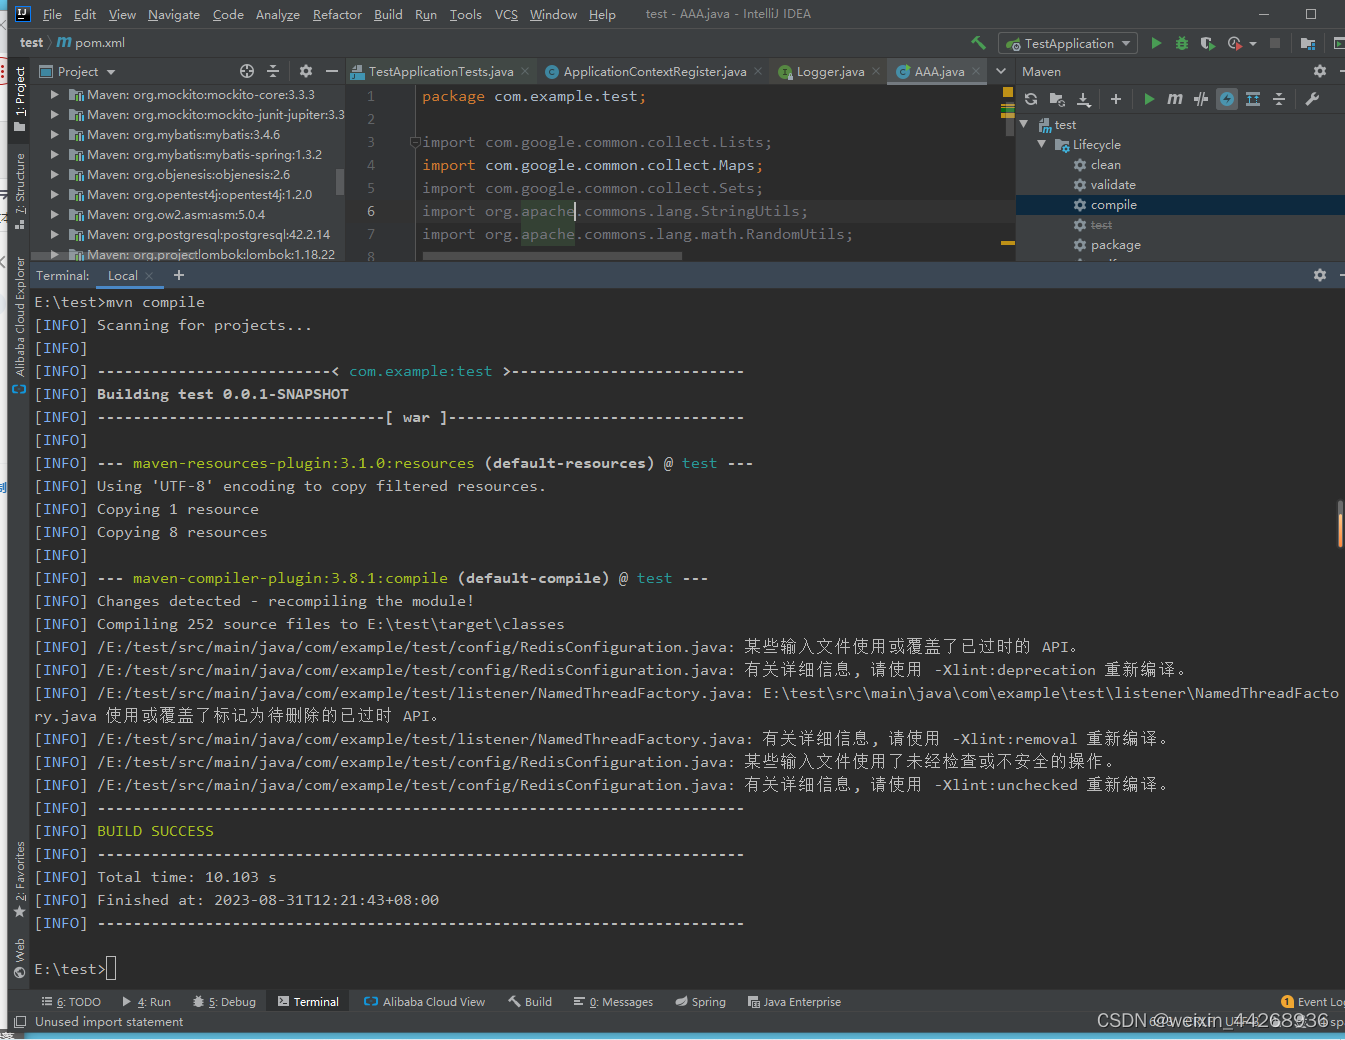Hide the Project panel minus icon
Image resolution: width=1345 pixels, height=1040 pixels.
click(332, 71)
